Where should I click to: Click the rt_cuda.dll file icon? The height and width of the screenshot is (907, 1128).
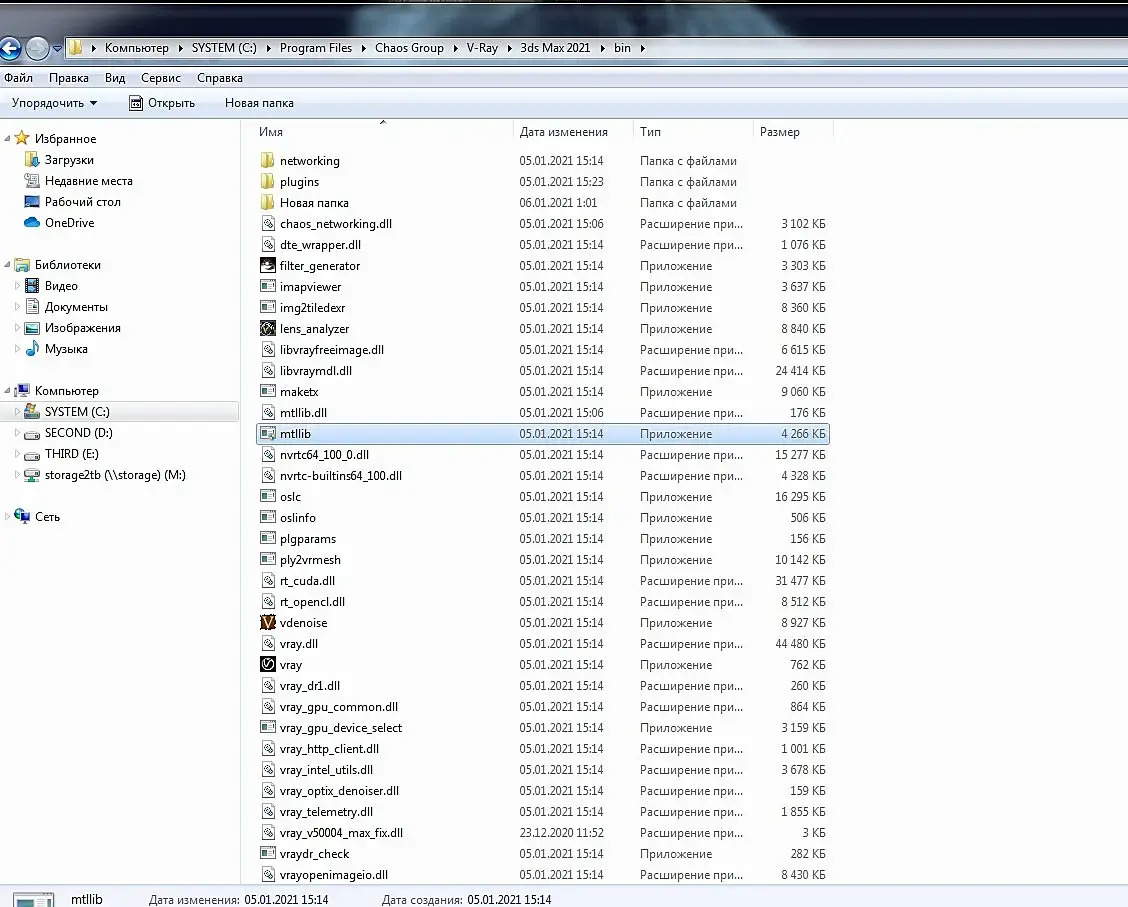point(268,580)
